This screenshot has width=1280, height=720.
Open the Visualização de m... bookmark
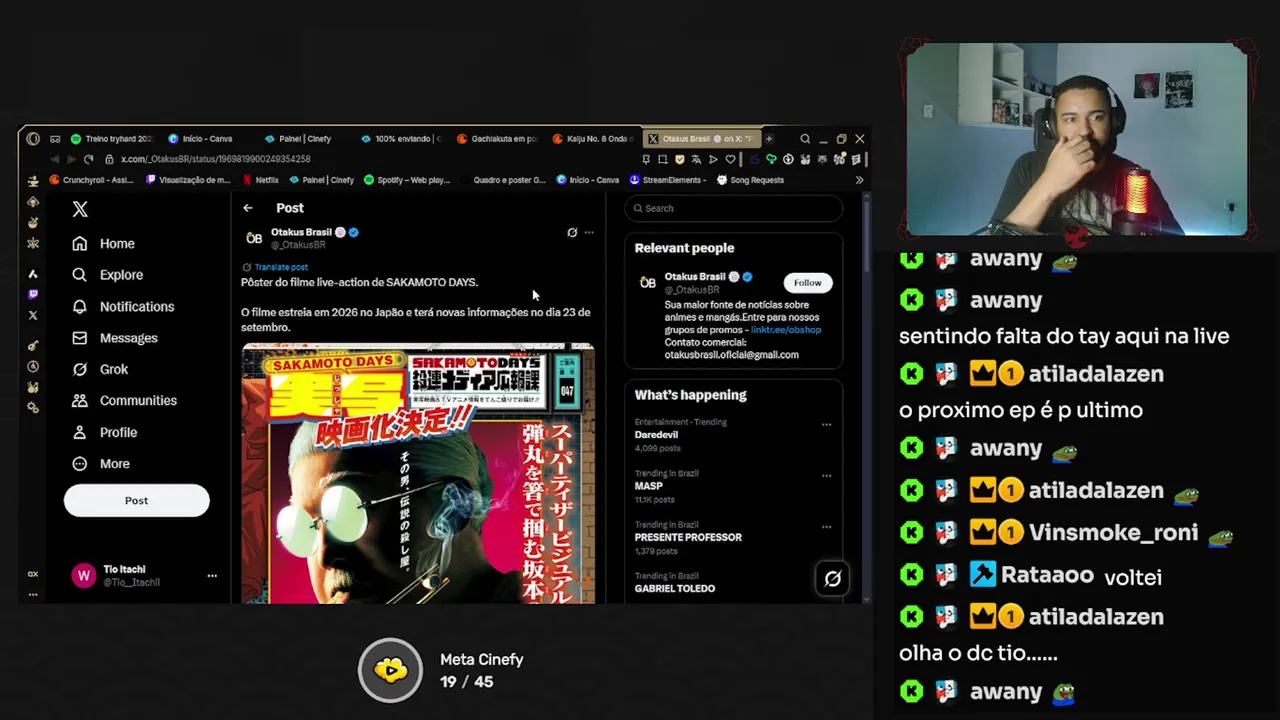tap(189, 180)
